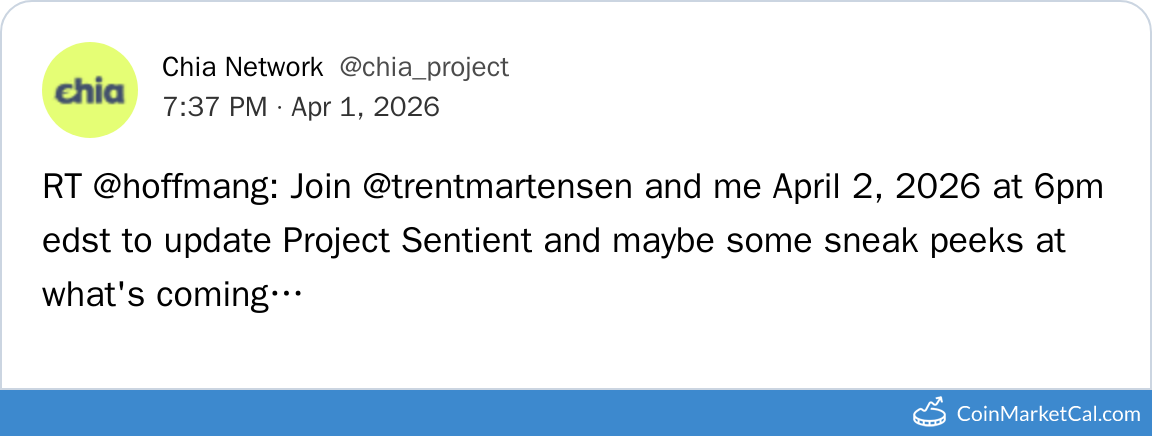Click the 7:37 PM time text
Viewport: 1152px width, 436px height.
[x=214, y=107]
